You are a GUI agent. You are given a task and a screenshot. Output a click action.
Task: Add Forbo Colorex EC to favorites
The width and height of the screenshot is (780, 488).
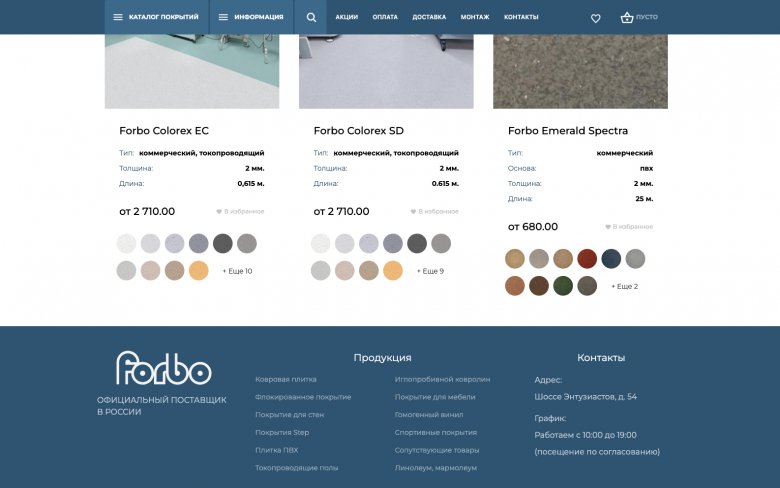(x=240, y=211)
